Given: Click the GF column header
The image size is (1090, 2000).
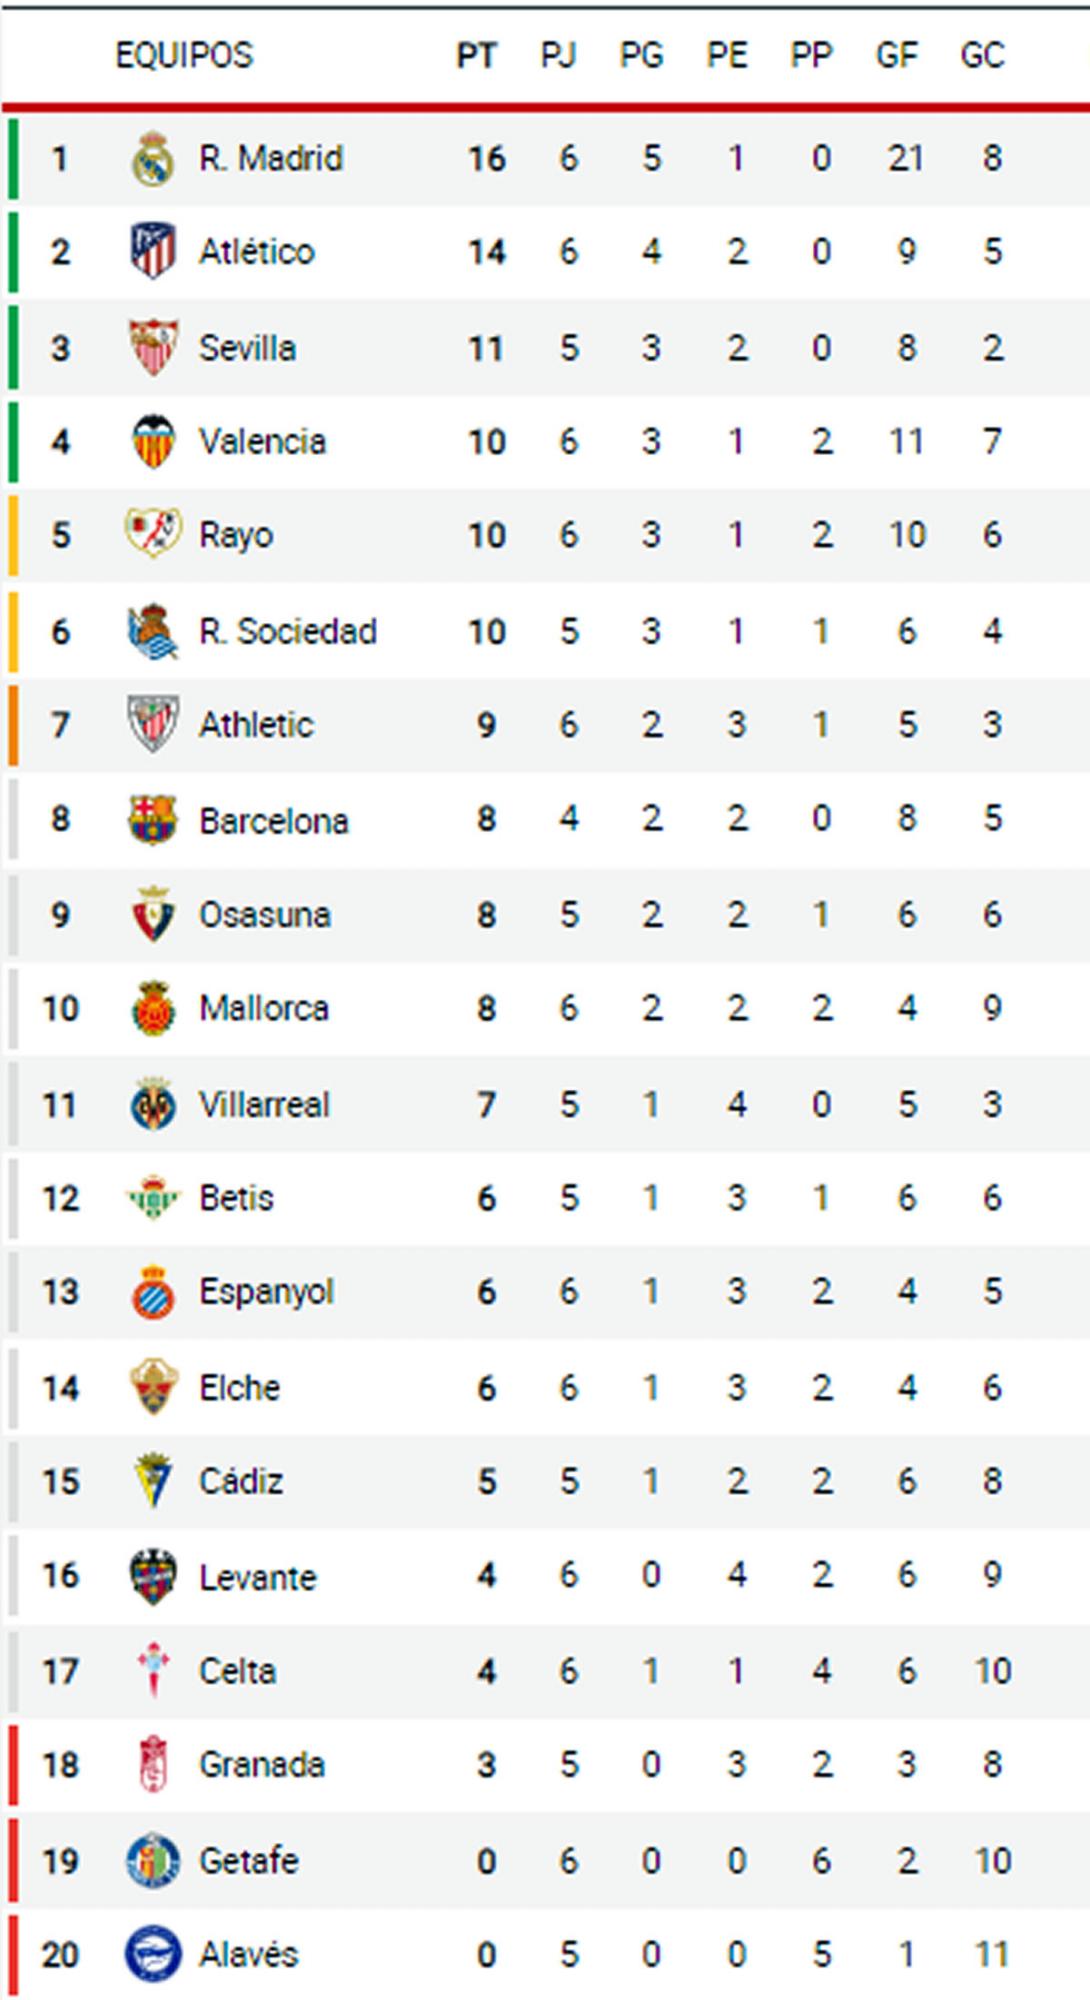Looking at the screenshot, I should (x=896, y=55).
